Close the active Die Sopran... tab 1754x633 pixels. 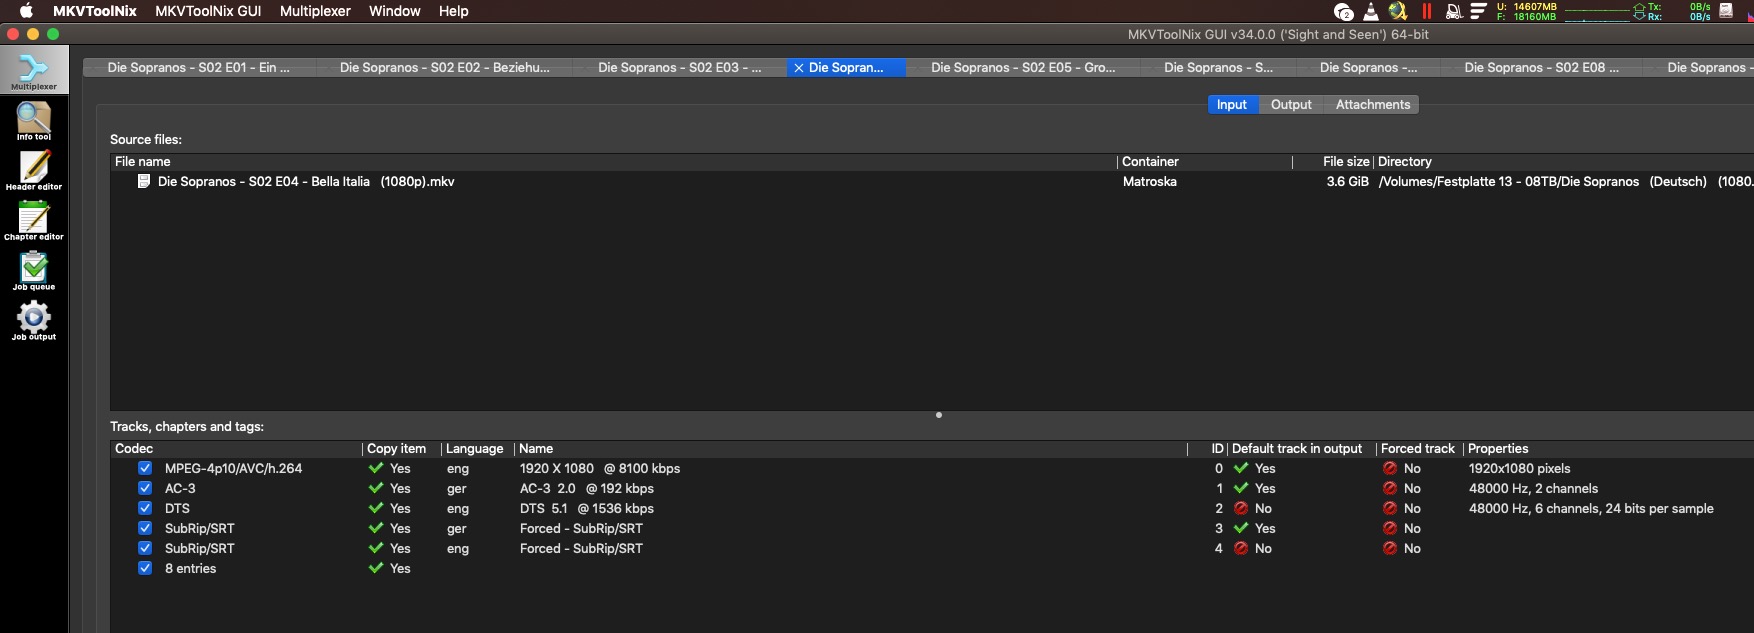pyautogui.click(x=798, y=68)
